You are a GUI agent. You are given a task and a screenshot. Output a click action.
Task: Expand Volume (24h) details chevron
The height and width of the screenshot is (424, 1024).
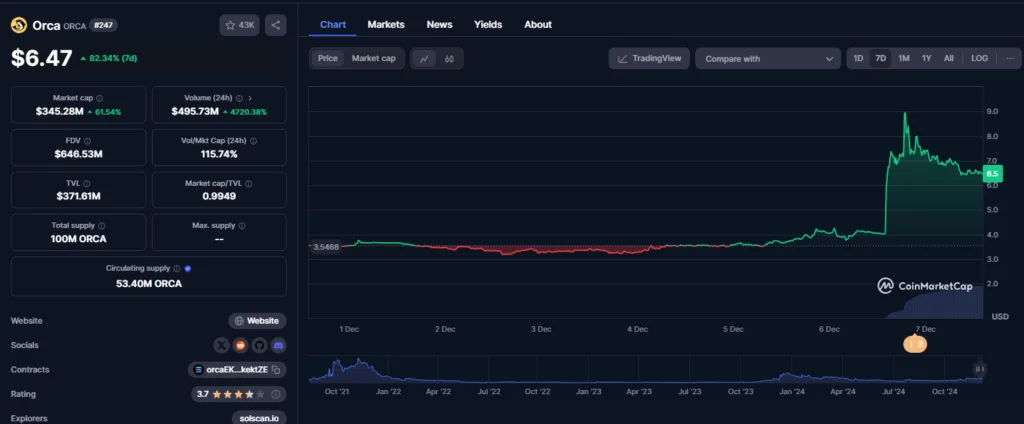[x=250, y=98]
